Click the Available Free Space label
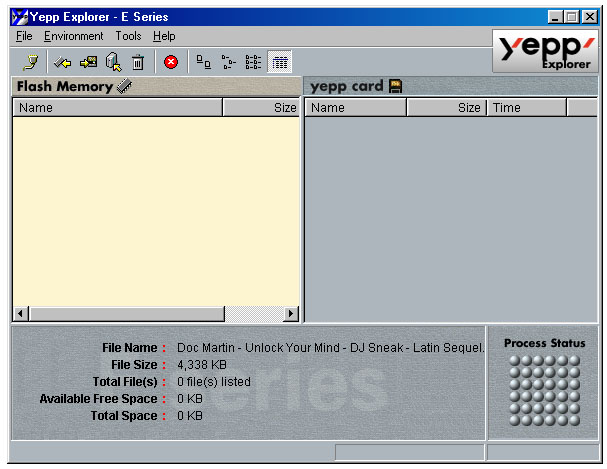The height and width of the screenshot is (469, 607). coord(98,399)
